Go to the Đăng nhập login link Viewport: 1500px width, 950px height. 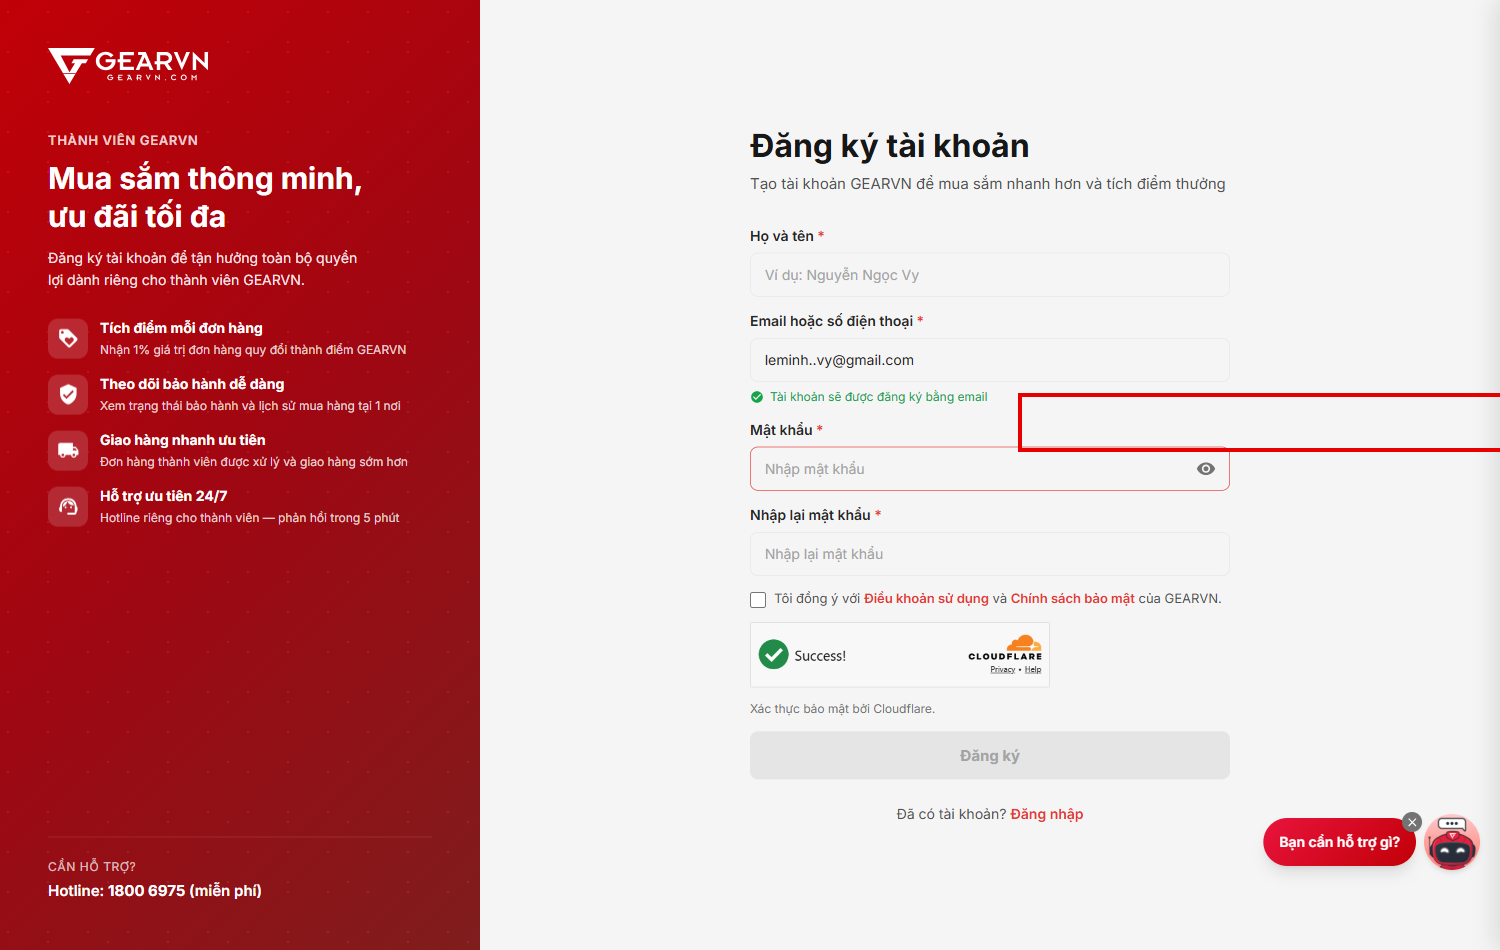tap(1047, 814)
